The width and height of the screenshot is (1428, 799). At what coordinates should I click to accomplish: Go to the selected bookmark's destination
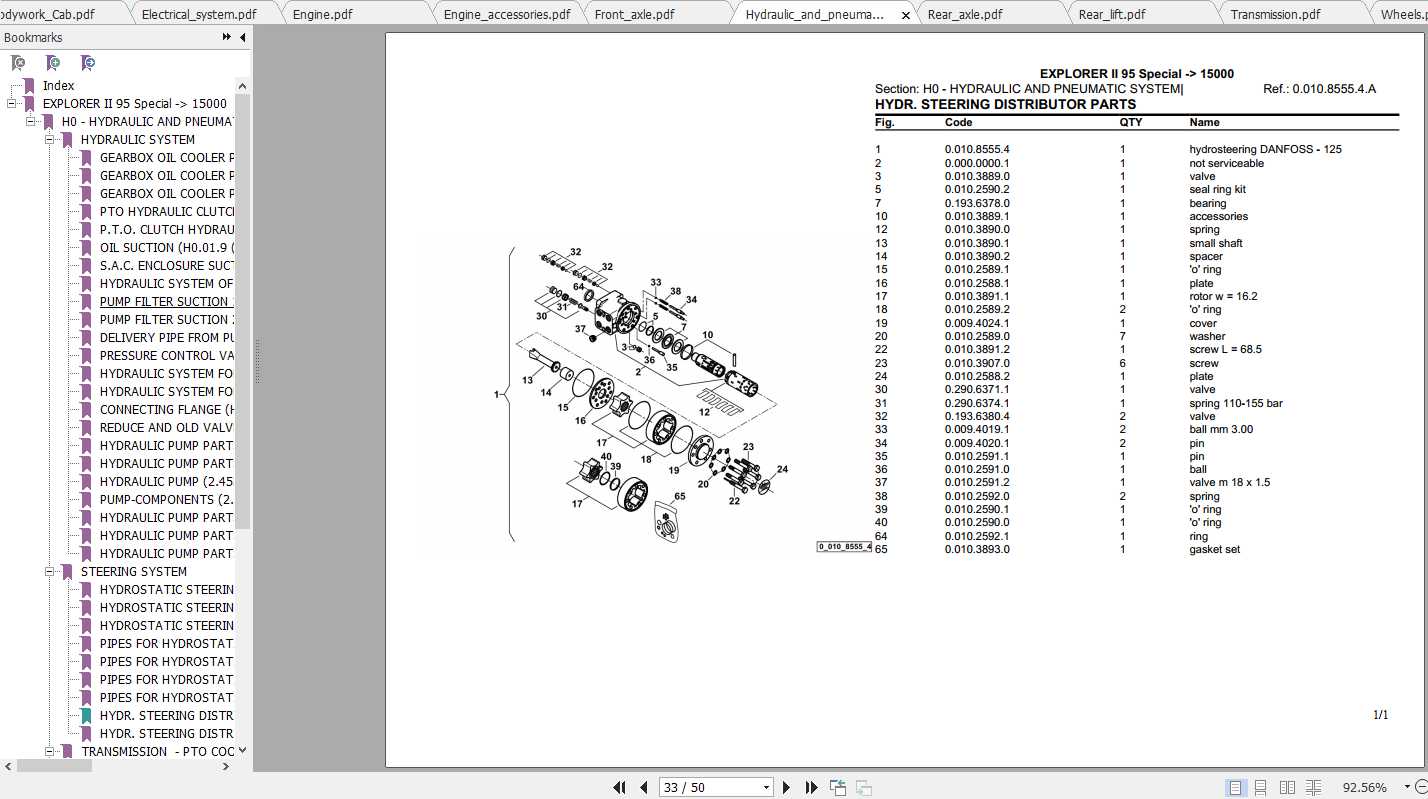click(88, 62)
